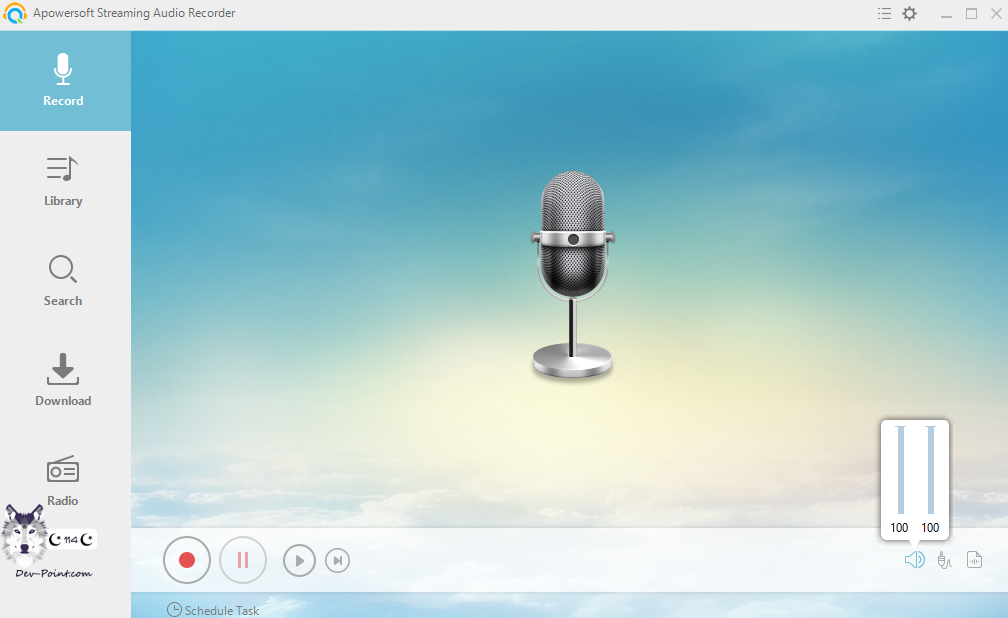Open the audio format file icon

point(974,560)
